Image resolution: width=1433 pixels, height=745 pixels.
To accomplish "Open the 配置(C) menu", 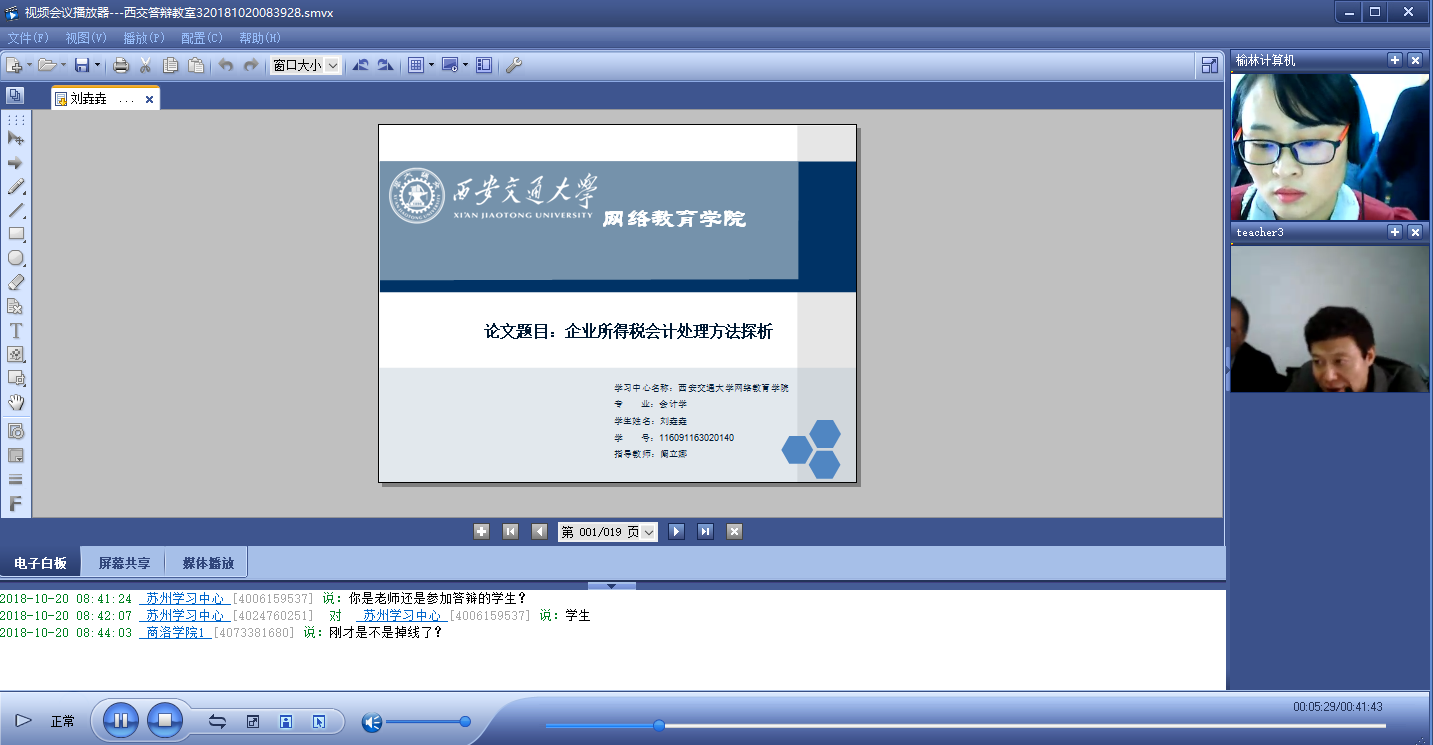I will pos(202,38).
